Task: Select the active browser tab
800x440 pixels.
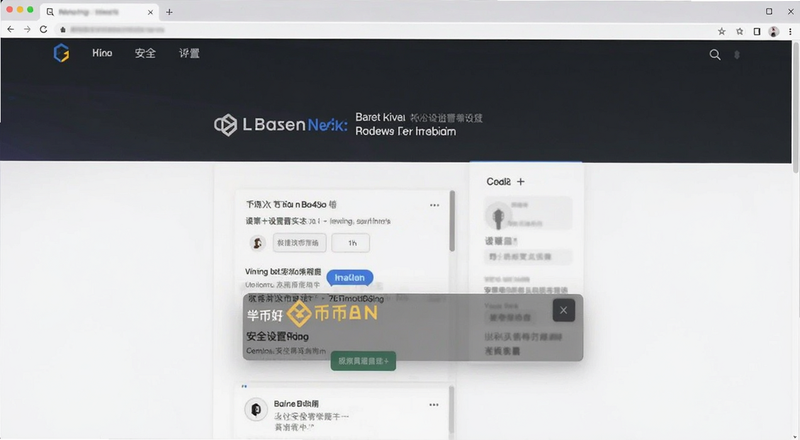Action: coord(99,12)
